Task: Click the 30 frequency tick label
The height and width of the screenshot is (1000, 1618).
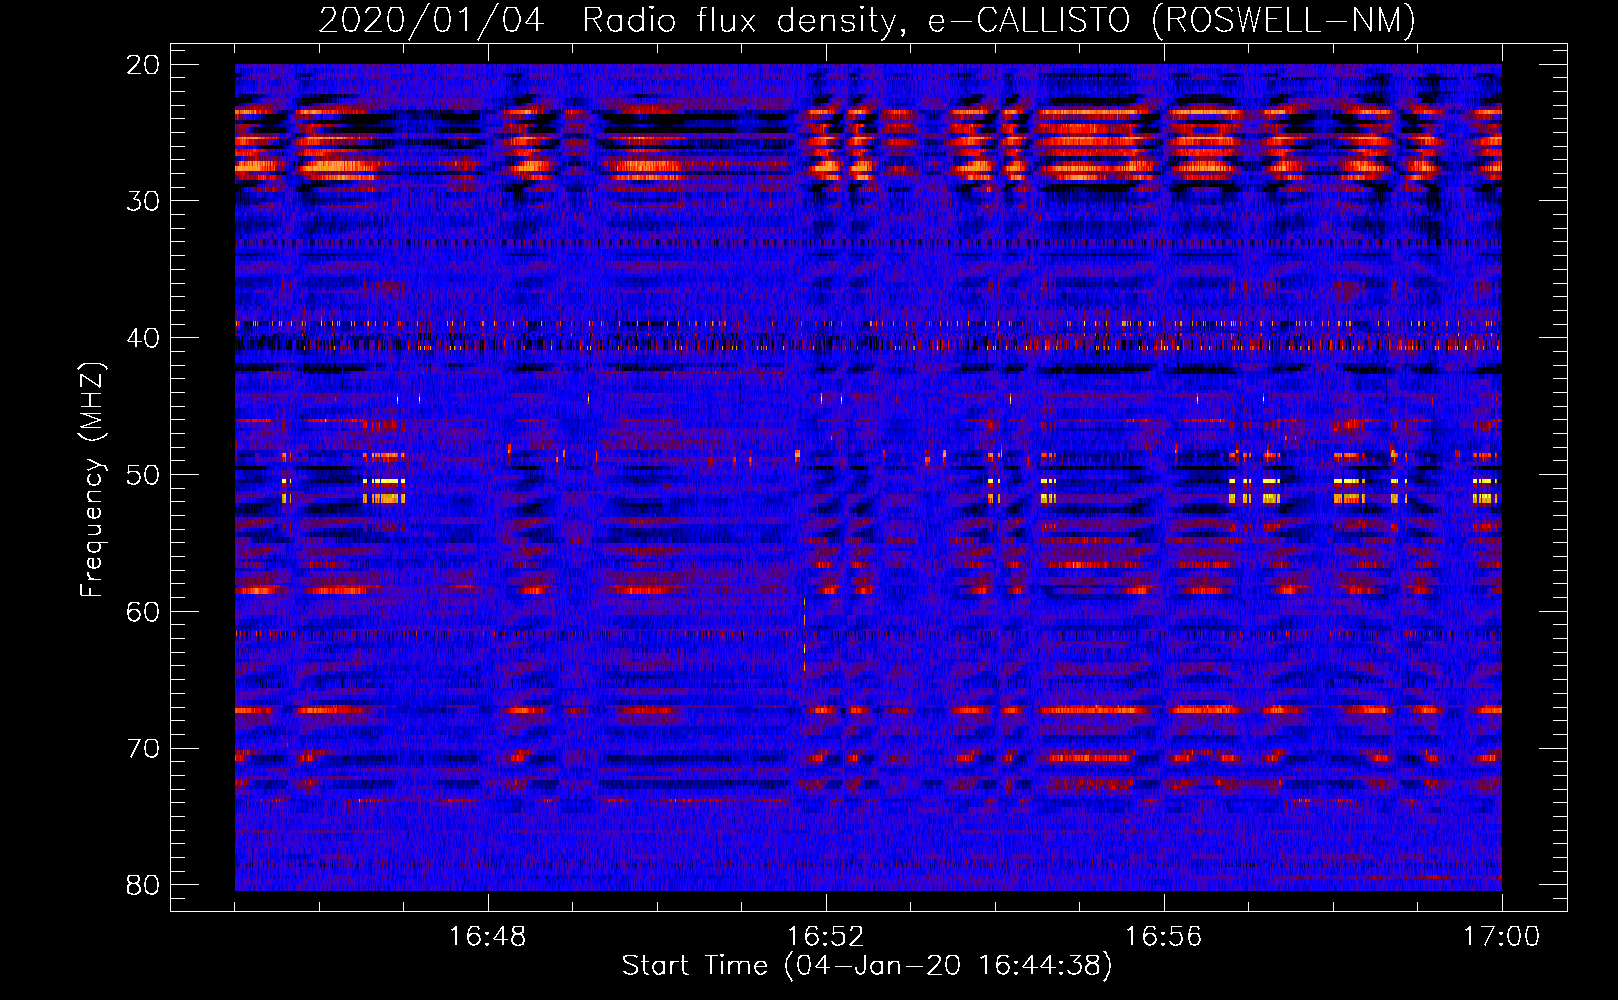Action: tap(142, 201)
